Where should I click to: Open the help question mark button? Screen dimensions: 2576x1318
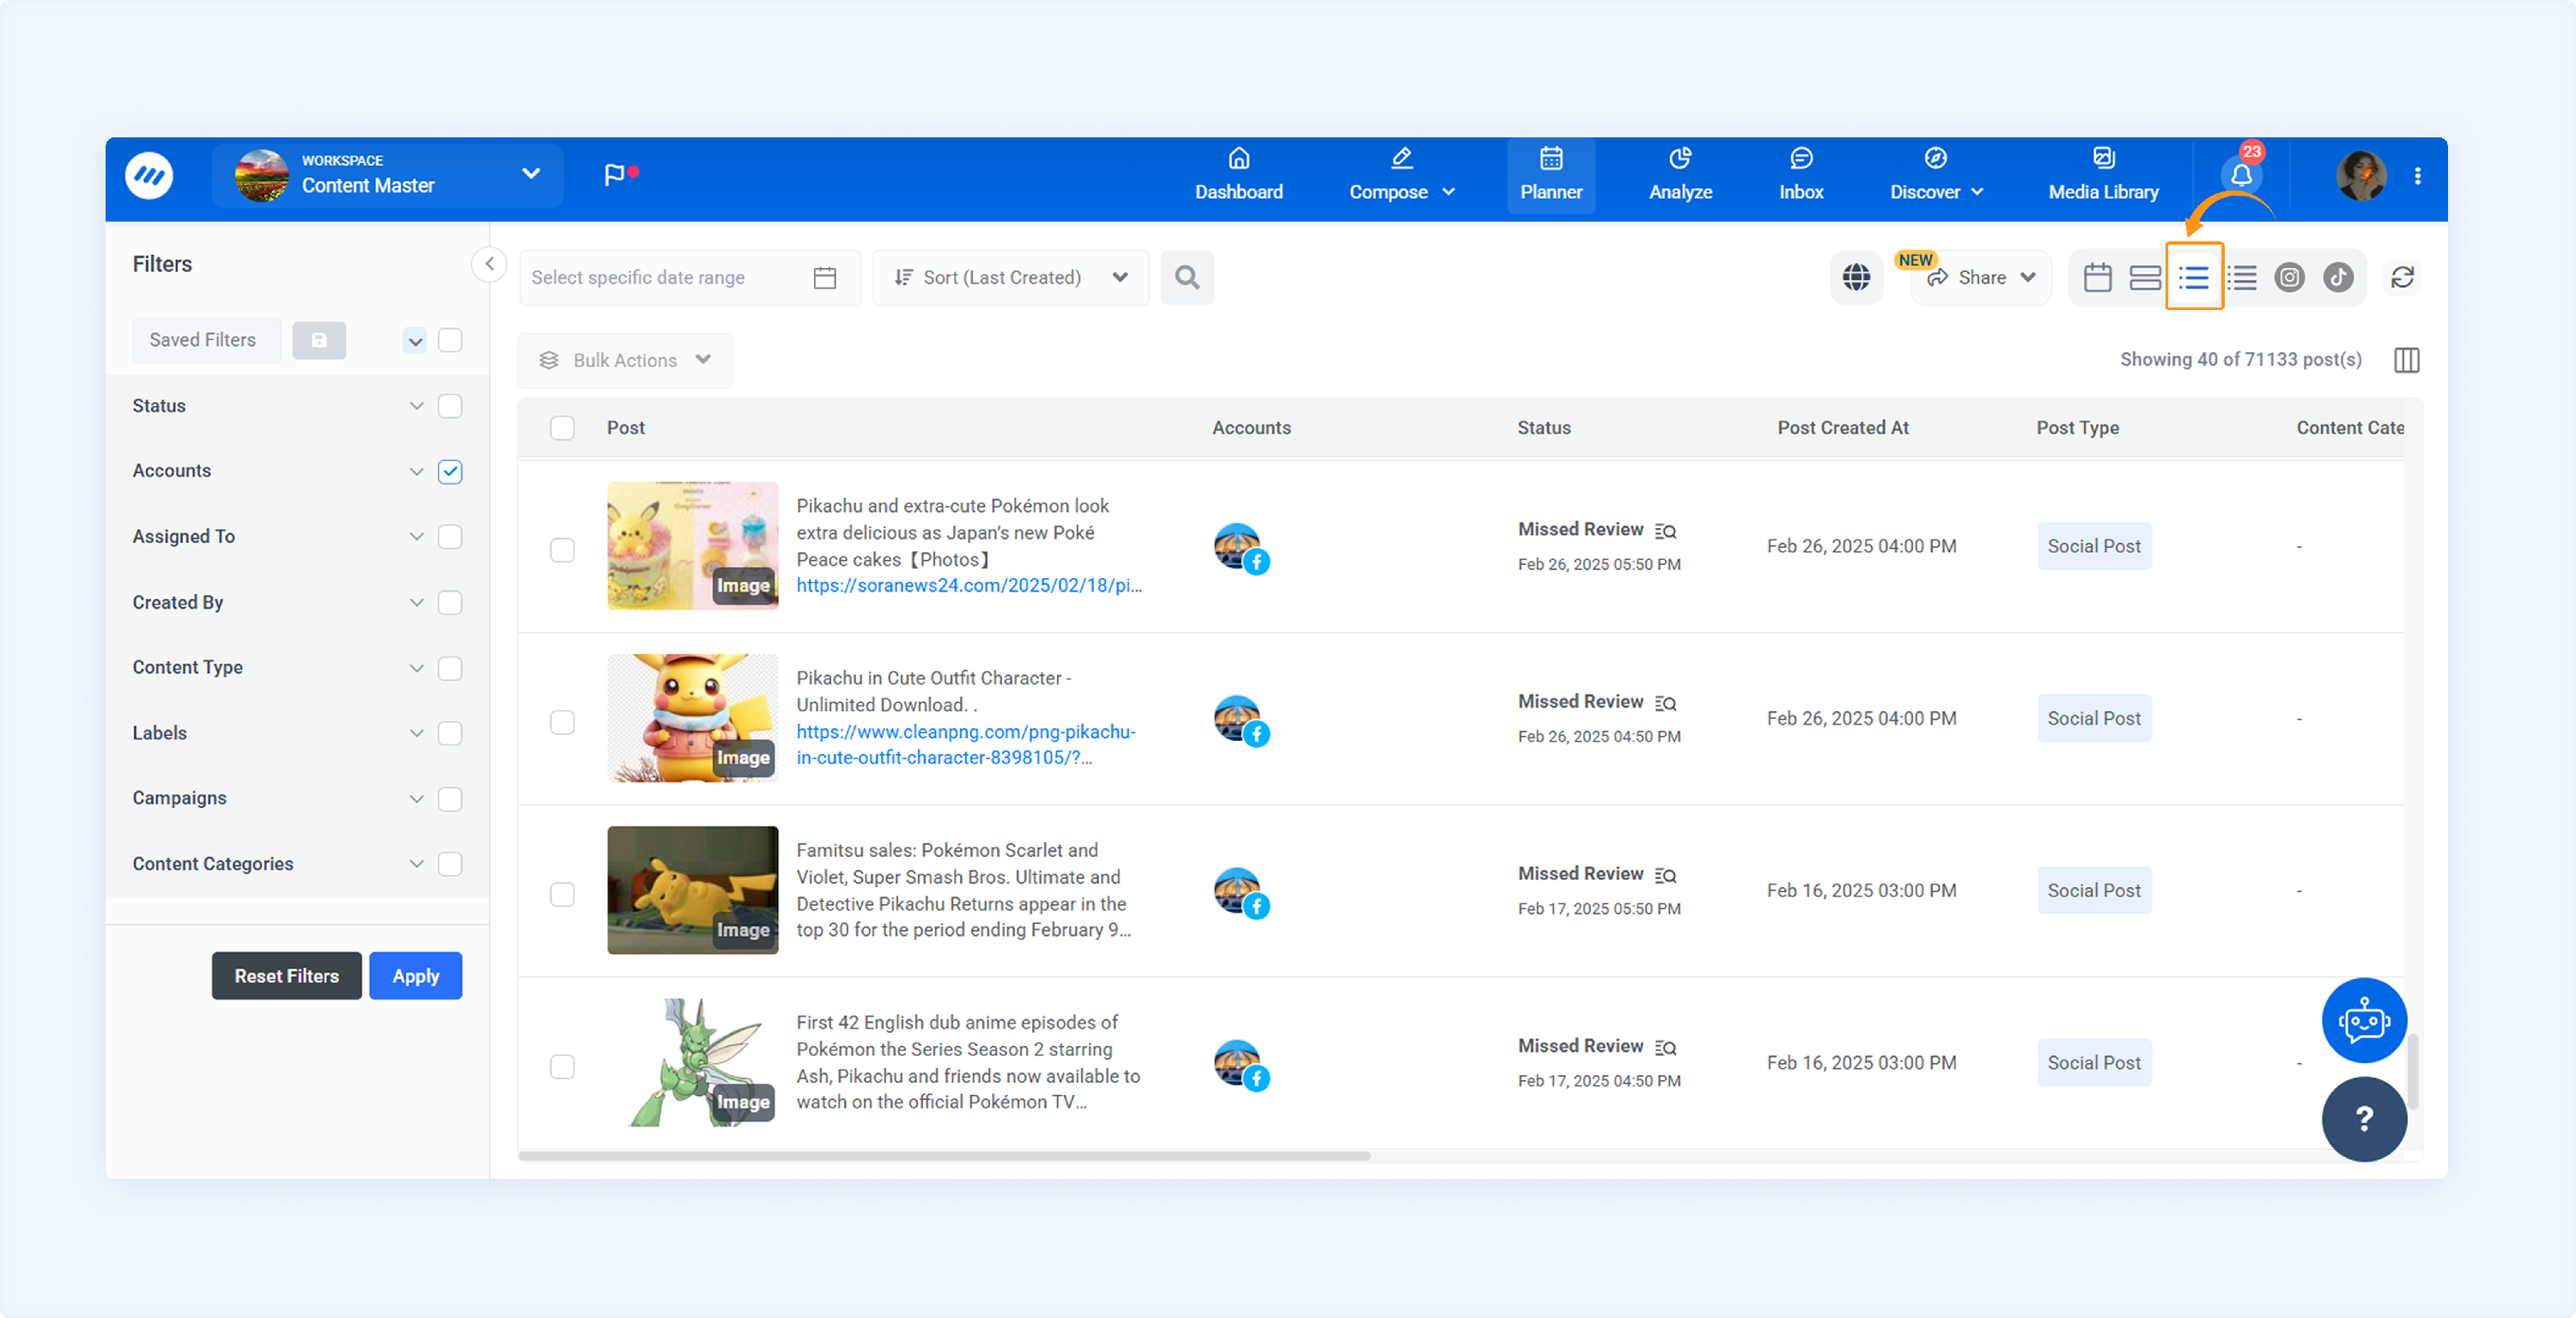click(2364, 1118)
